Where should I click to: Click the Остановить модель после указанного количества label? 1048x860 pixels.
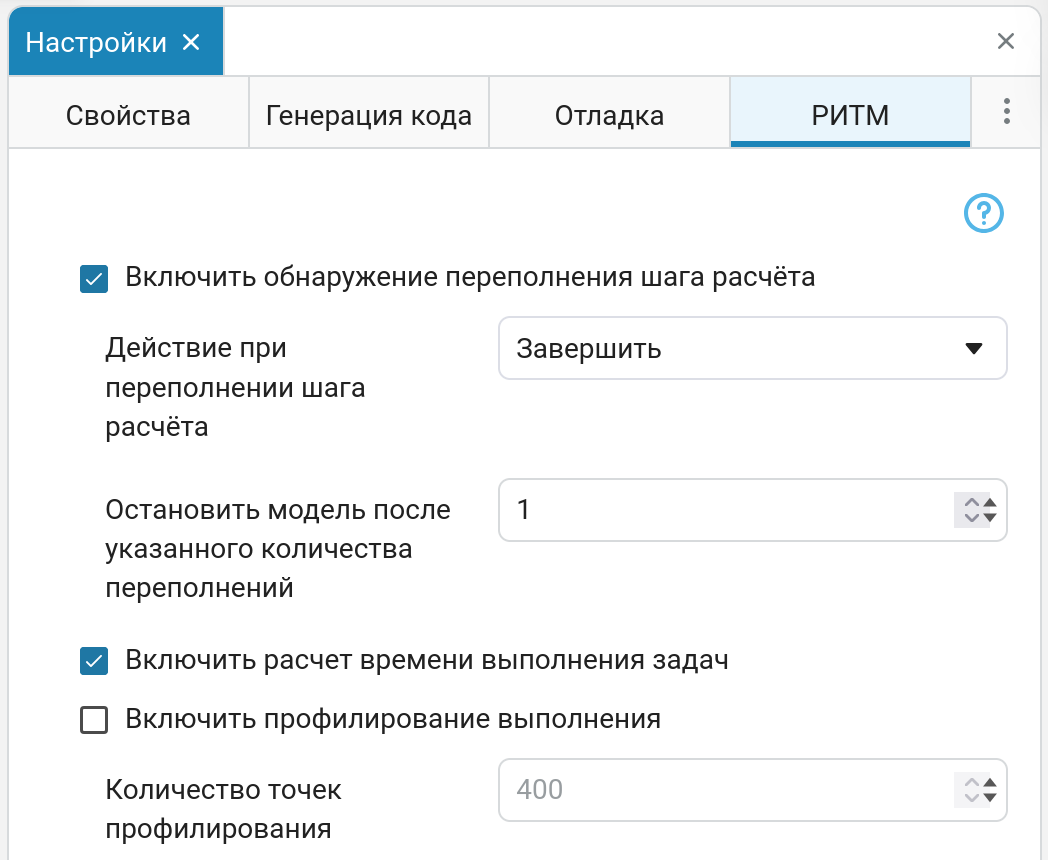coord(278,549)
